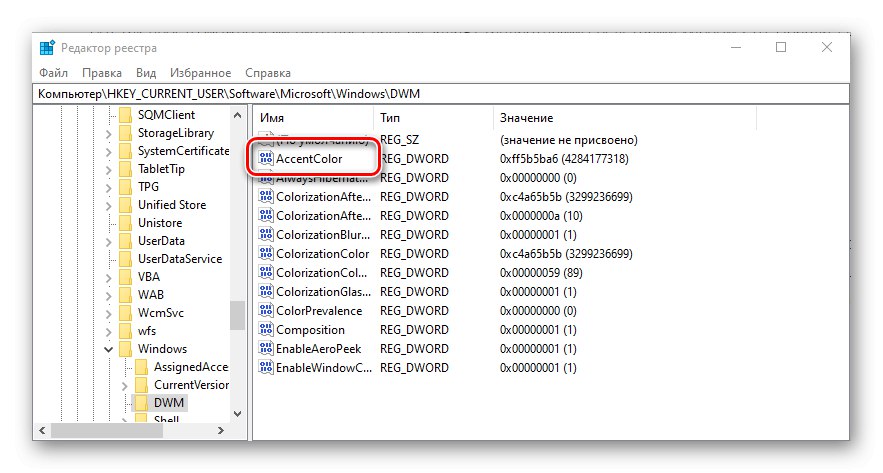Select the first ColorizationAfte... value name
The height and width of the screenshot is (473, 883).
[324, 197]
